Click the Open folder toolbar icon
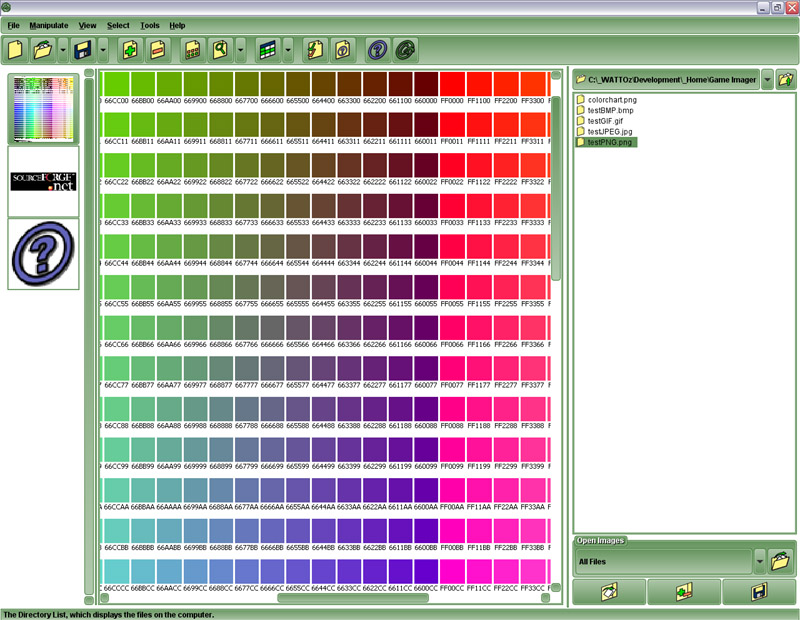The image size is (800, 620). [42, 48]
